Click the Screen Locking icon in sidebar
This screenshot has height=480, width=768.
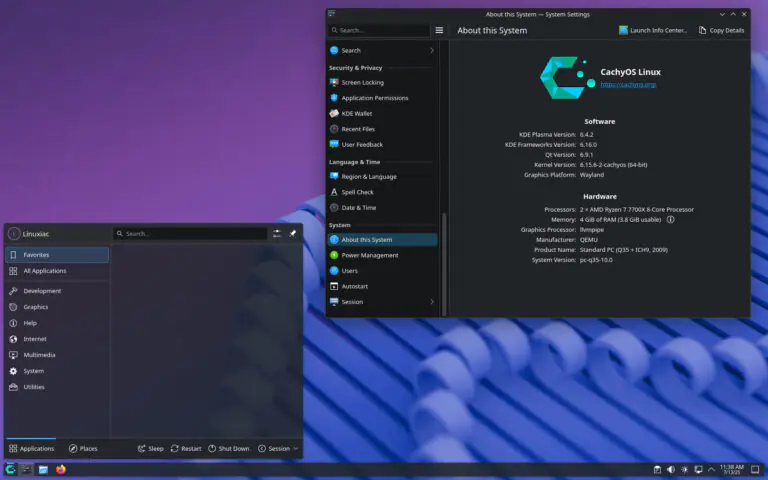point(334,83)
